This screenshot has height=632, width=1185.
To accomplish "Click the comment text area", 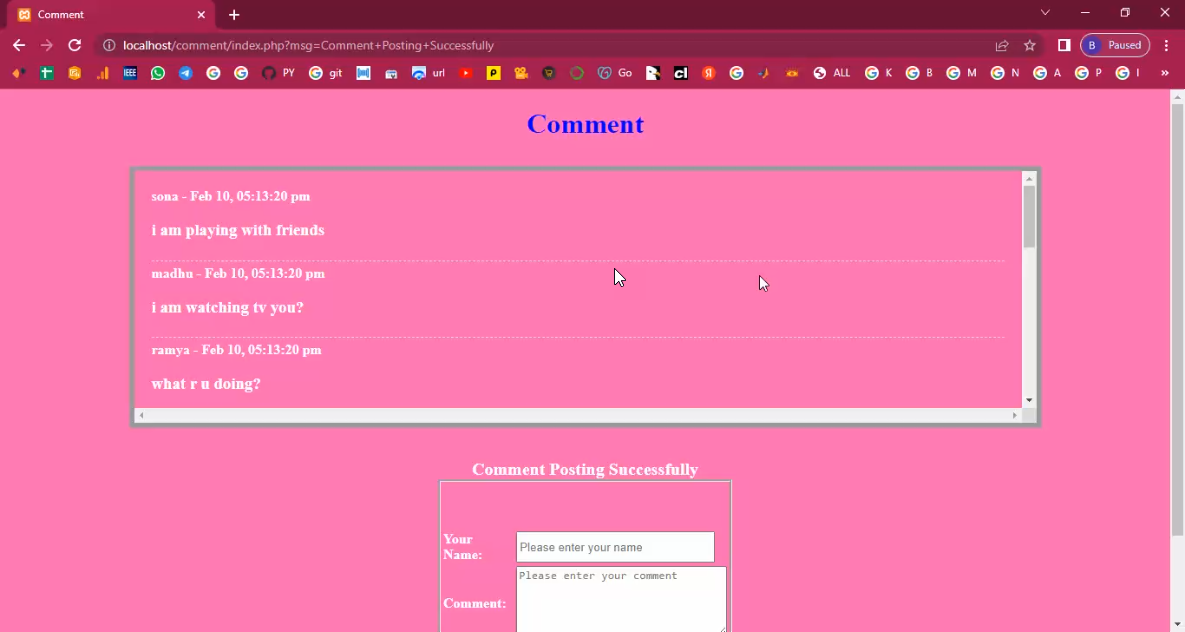I will (x=621, y=598).
